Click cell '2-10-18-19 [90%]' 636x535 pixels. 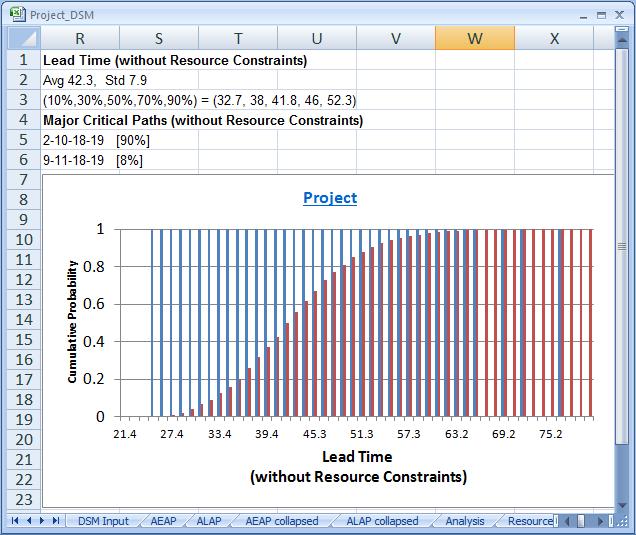coord(97,140)
